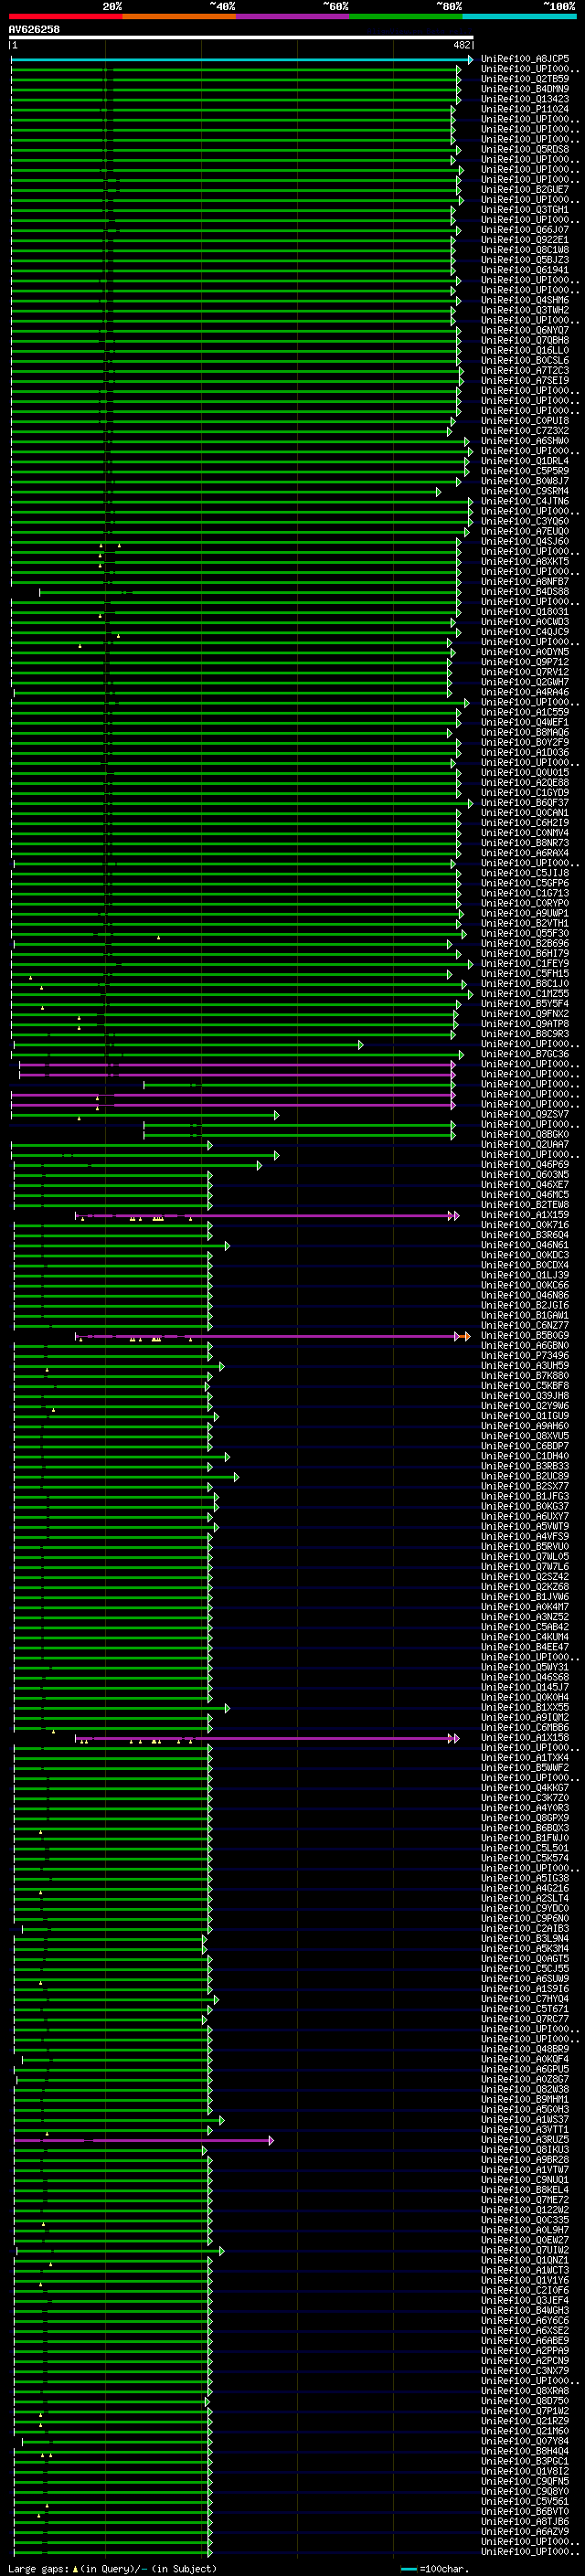Open hit UniRef100_Q13423

point(525,99)
